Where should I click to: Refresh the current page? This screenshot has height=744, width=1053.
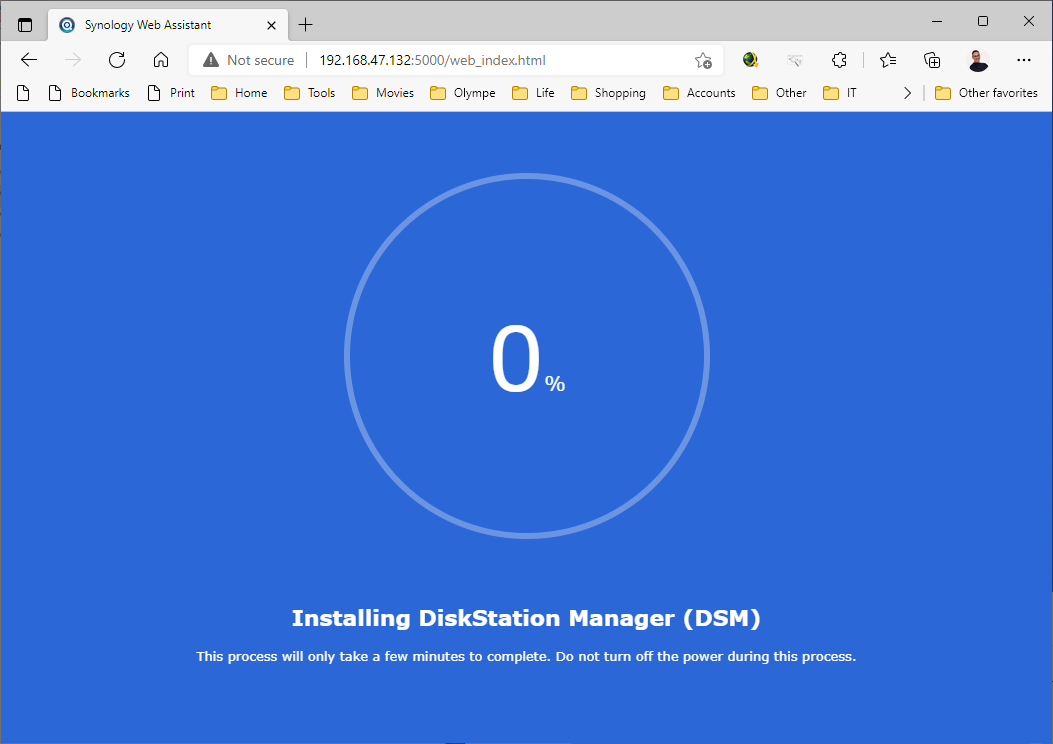tap(117, 60)
